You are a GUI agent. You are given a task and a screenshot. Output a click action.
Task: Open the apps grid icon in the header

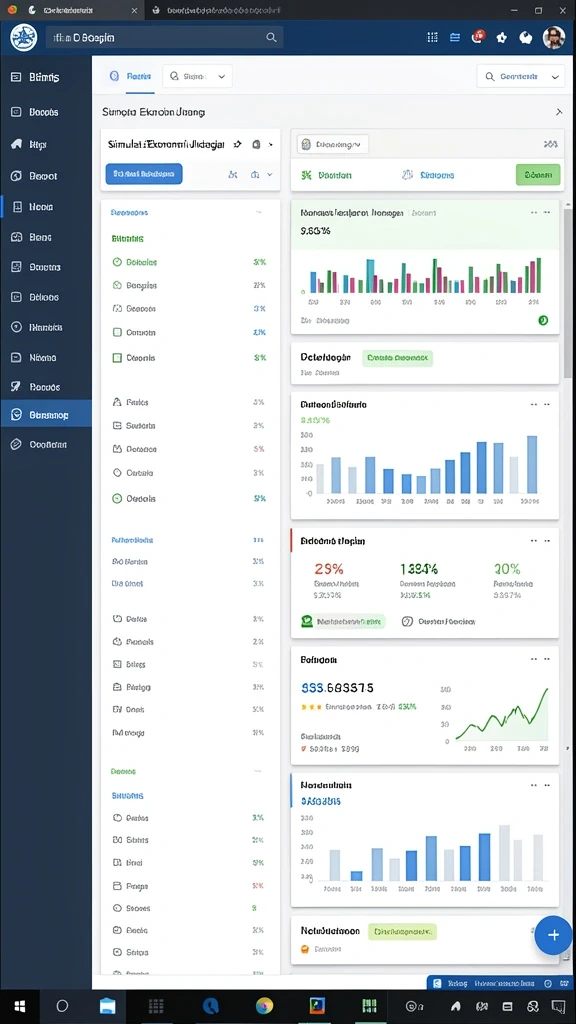tap(432, 37)
